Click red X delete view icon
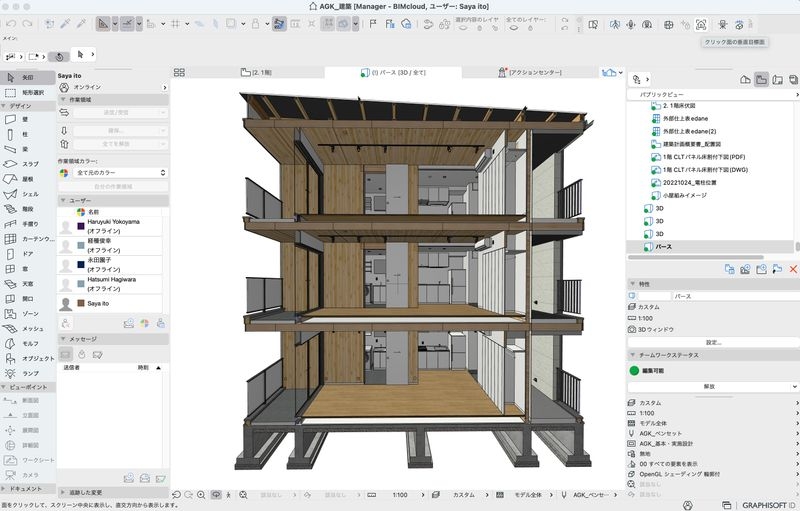Screen dimensions: 800x511 pos(793,269)
